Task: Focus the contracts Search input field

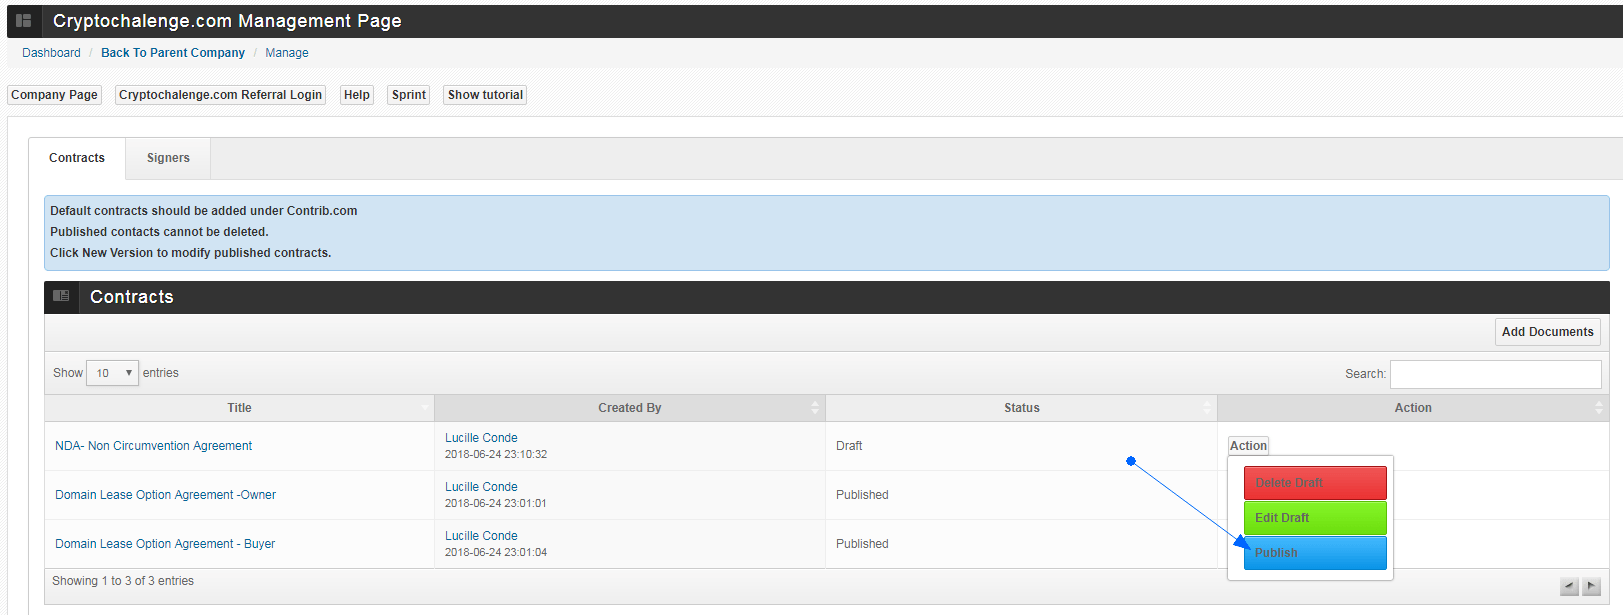Action: coord(1495,374)
